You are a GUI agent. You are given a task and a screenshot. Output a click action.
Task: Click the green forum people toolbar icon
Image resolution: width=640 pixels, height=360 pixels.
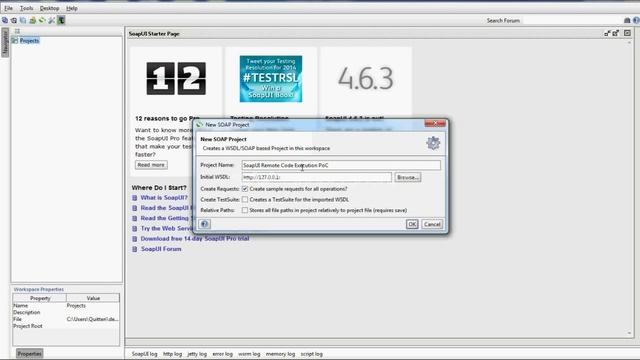(x=32, y=20)
